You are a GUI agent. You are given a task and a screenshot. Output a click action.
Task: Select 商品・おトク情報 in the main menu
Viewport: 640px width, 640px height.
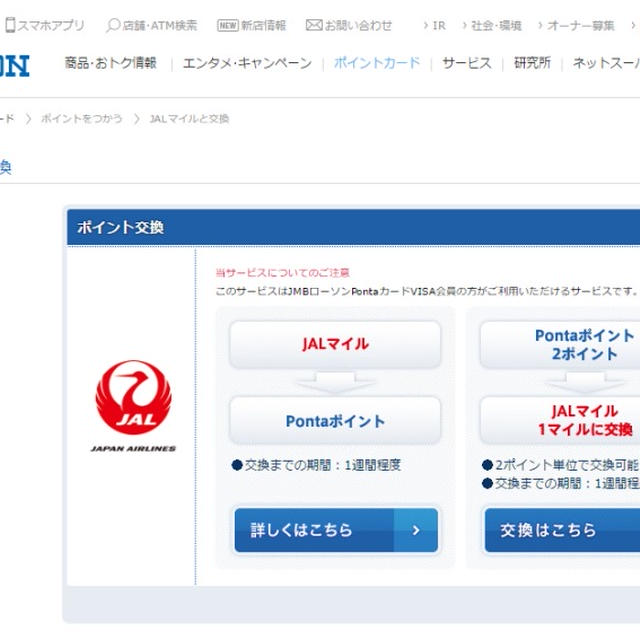(111, 63)
